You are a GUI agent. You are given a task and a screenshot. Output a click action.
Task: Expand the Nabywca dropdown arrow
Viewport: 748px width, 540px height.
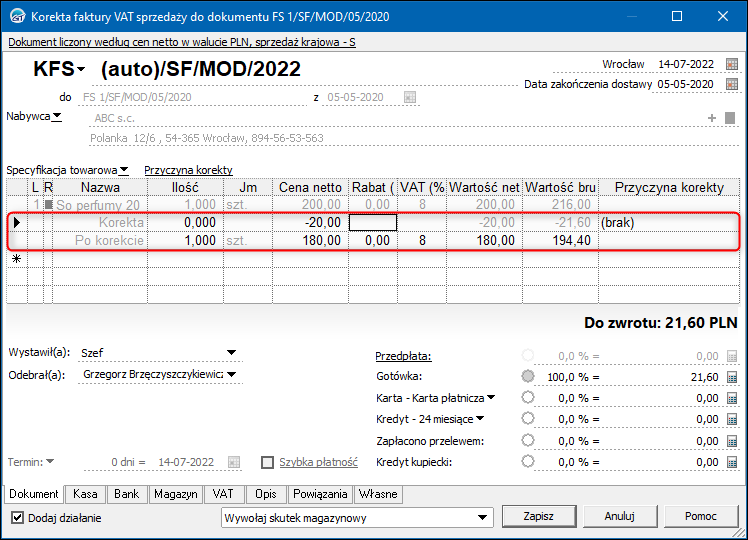(57, 116)
